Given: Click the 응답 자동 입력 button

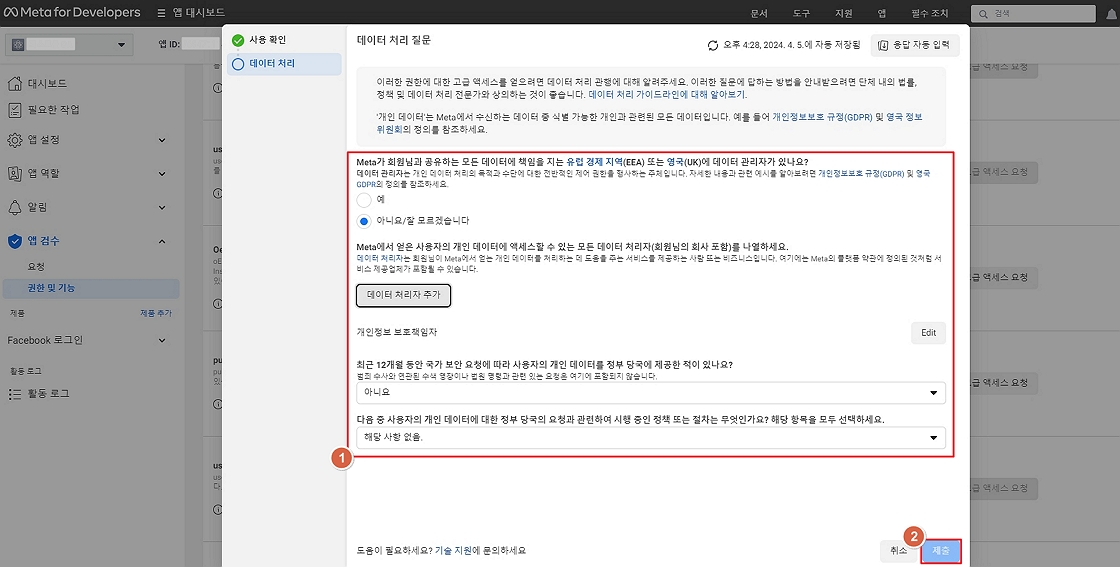Looking at the screenshot, I should 914,45.
